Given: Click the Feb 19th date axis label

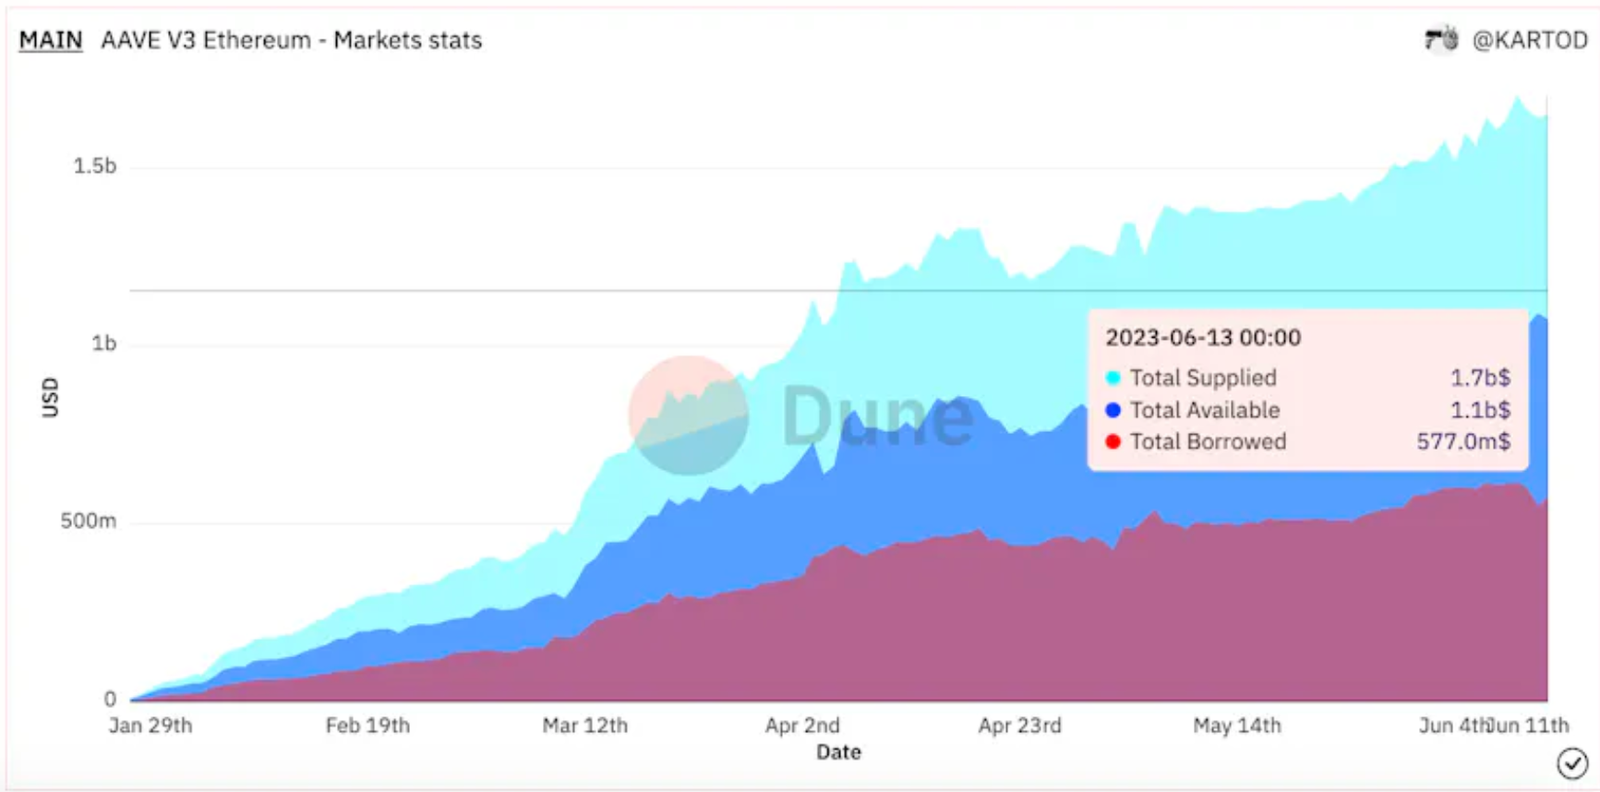Looking at the screenshot, I should (367, 726).
